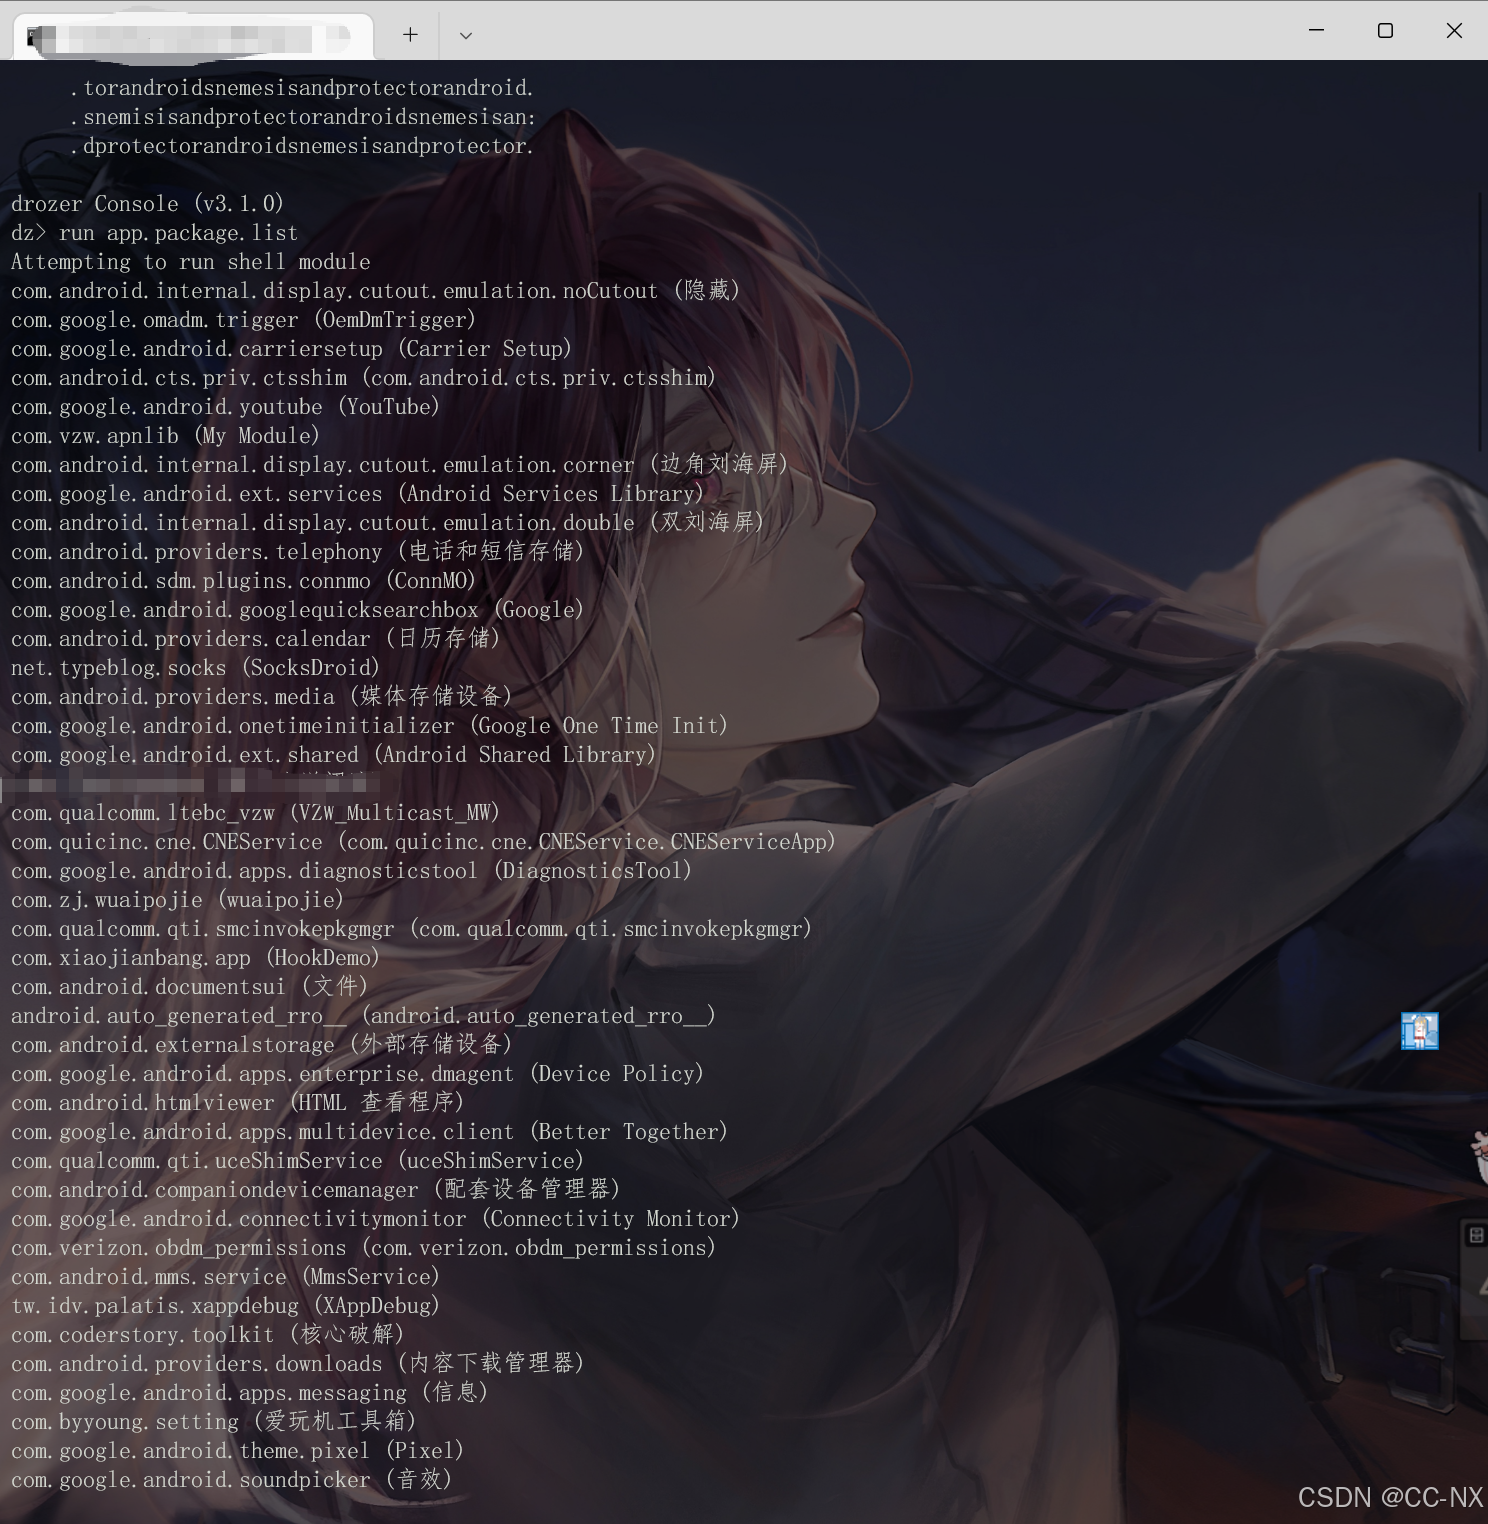The image size is (1488, 1524).
Task: Click the com.zj.wuaipojie package line
Action: coord(178,900)
